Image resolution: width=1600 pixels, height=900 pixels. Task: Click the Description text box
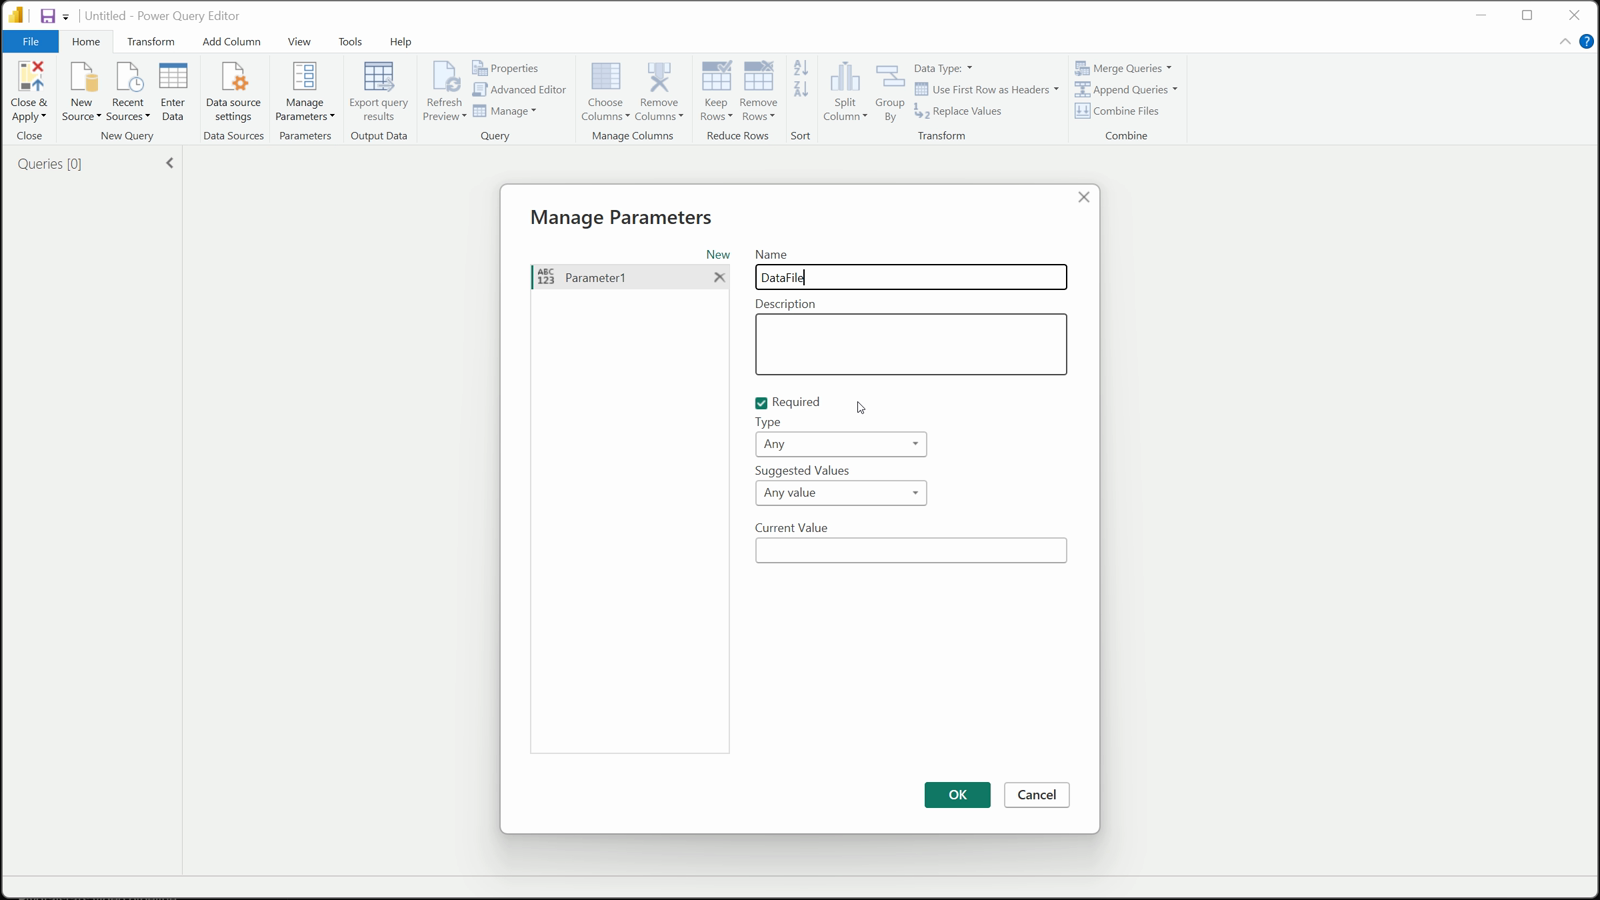click(x=911, y=345)
